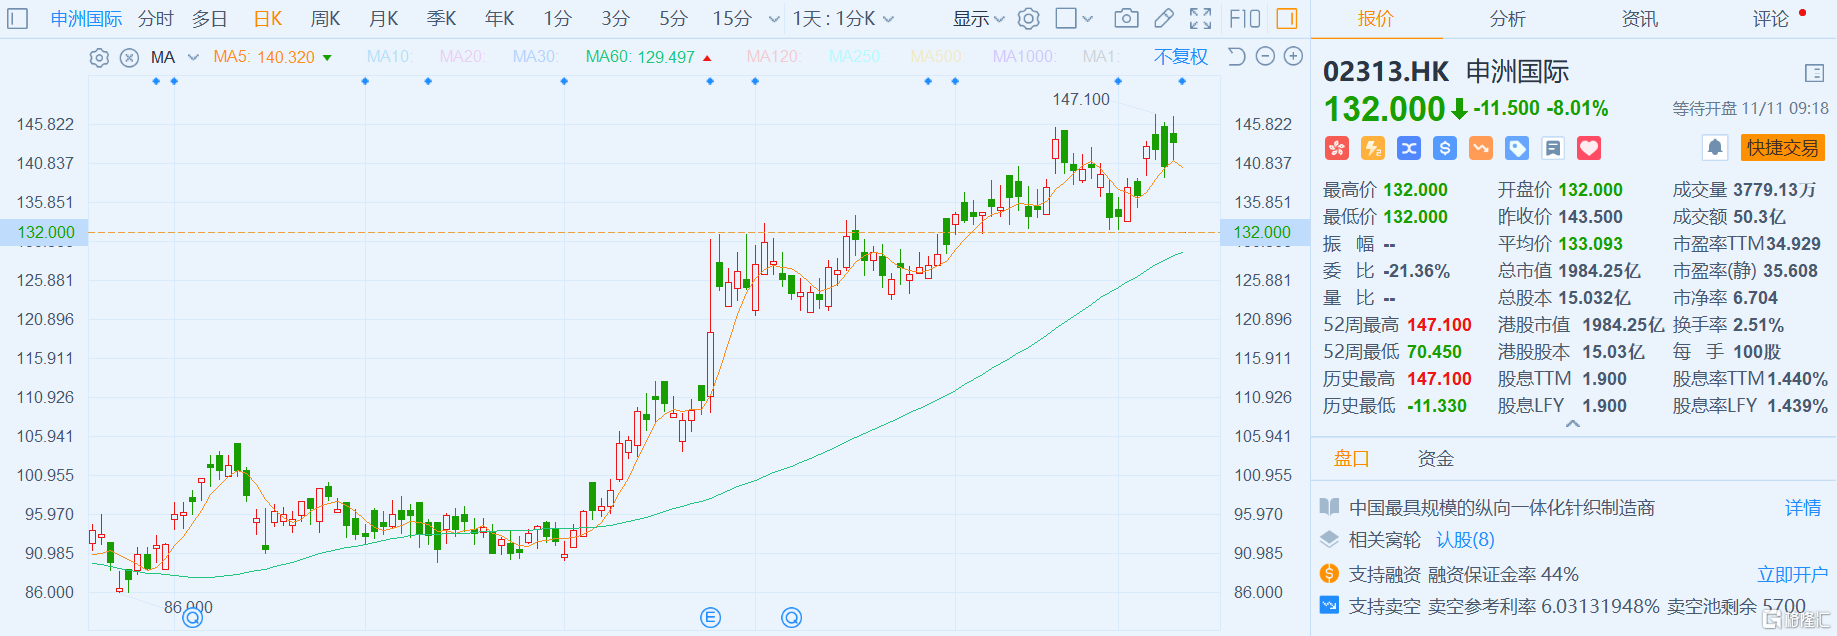Select the 年K yearly candlestick tab

(499, 19)
